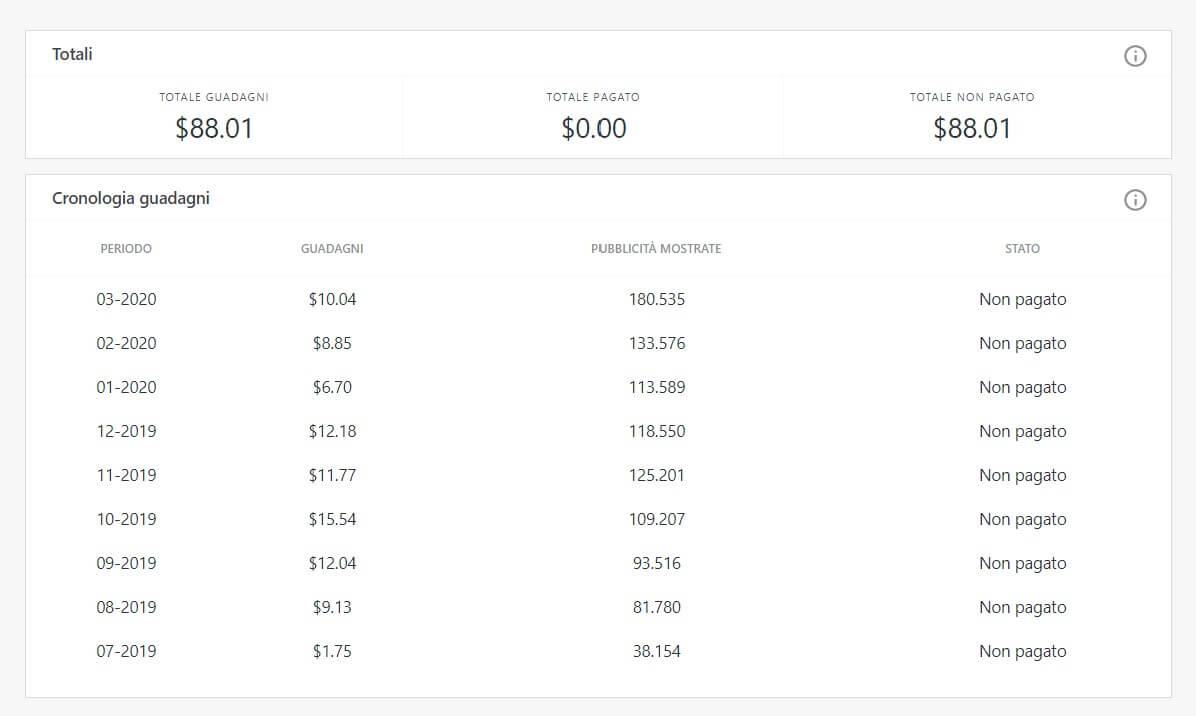Click the 125.201 ads shown value
Screen dimensions: 1196x716
pyautogui.click(x=657, y=475)
